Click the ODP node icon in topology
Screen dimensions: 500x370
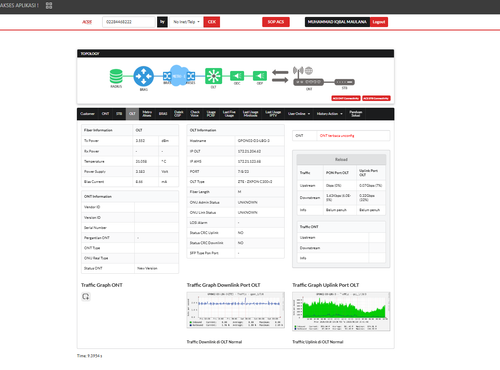(x=260, y=76)
